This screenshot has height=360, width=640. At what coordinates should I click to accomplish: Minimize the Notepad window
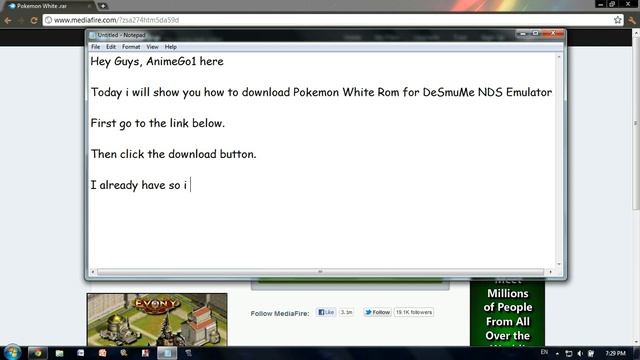522,33
